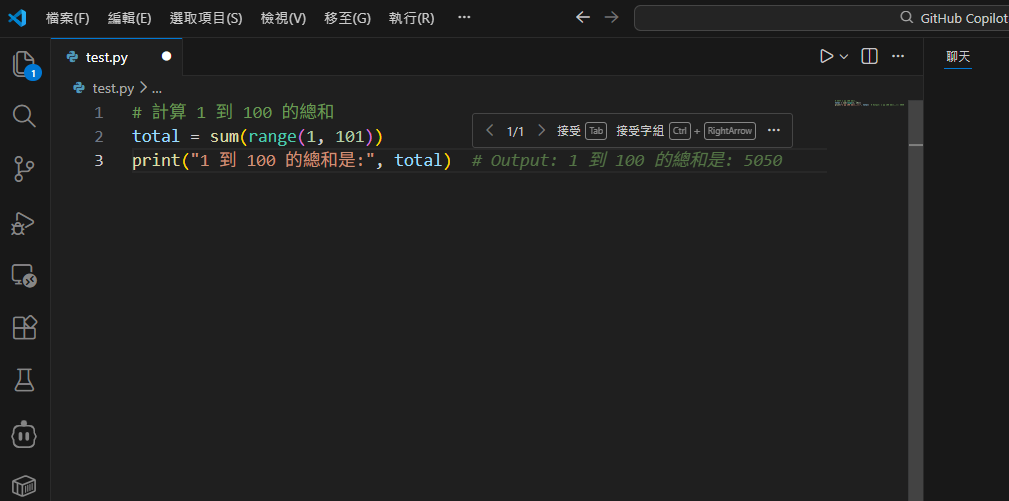Open the Source Control view icon
The height and width of the screenshot is (501, 1009).
coord(24,169)
